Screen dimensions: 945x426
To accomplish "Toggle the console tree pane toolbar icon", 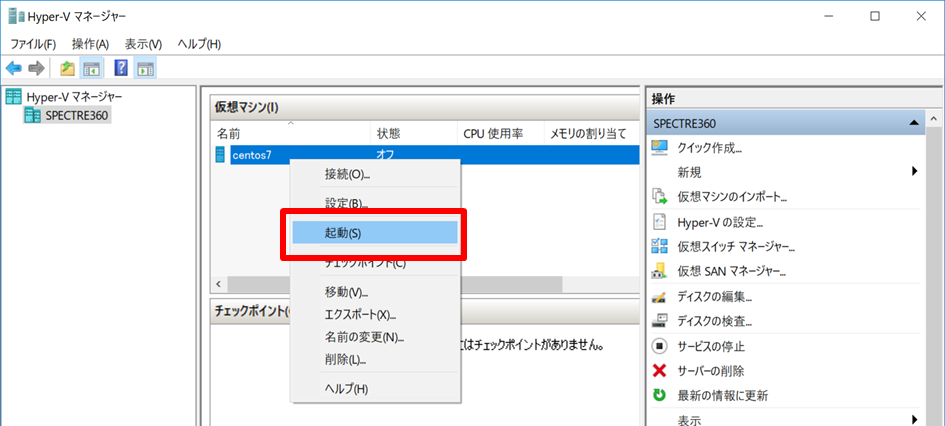I will point(91,69).
